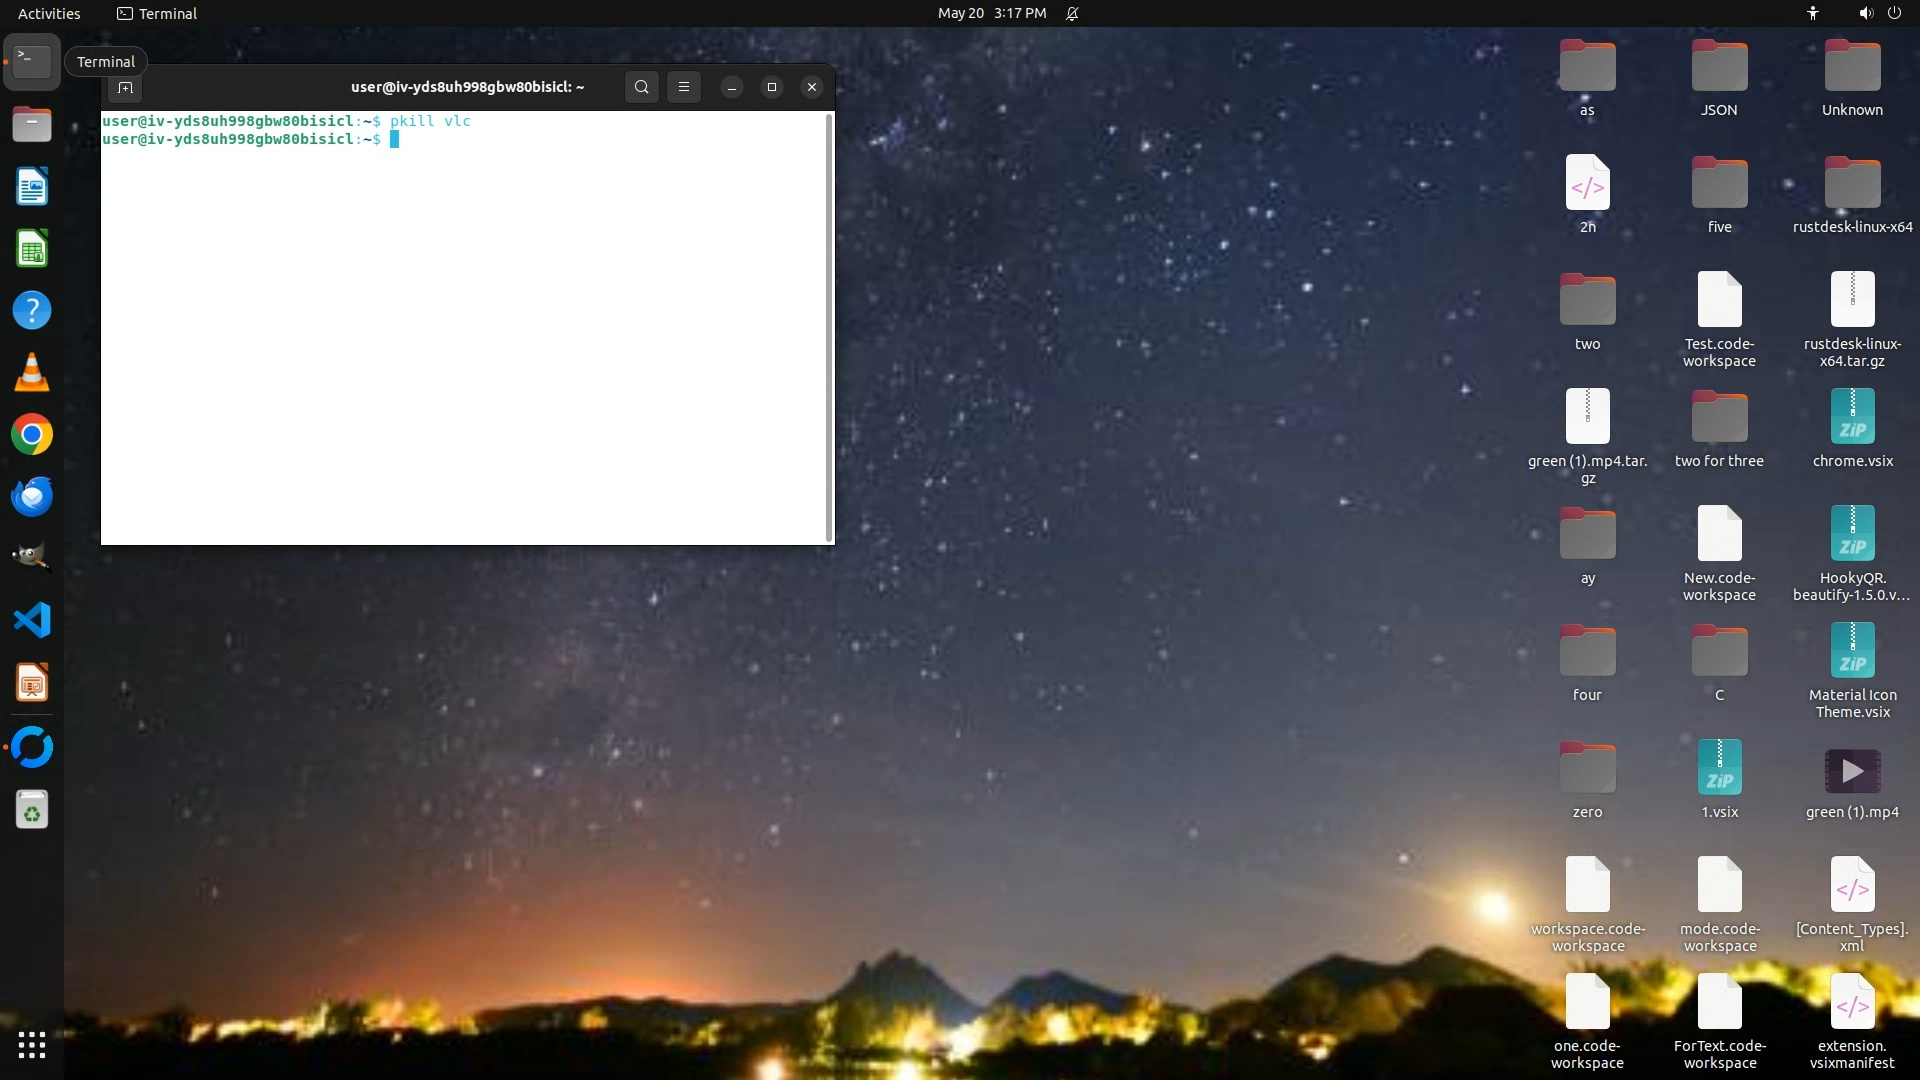Click the Activities button
Screen dimensions: 1920x1080
coord(49,13)
